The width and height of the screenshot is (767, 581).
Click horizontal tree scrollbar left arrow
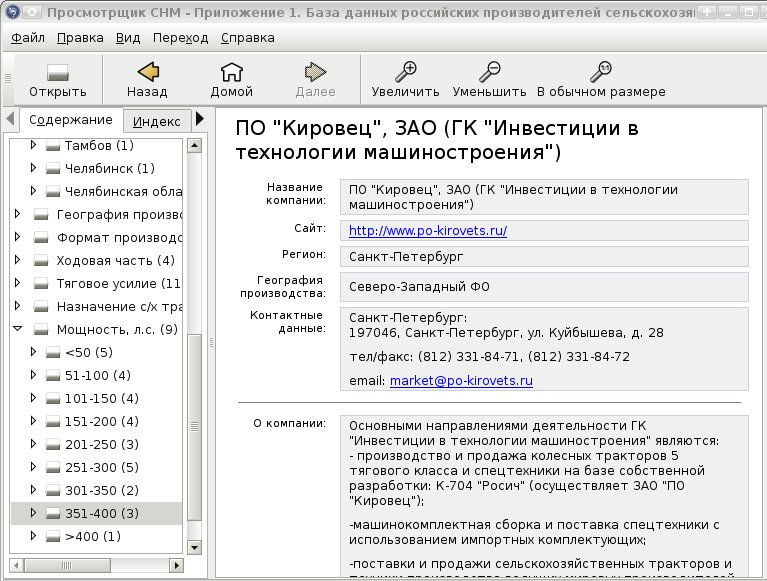pos(16,565)
